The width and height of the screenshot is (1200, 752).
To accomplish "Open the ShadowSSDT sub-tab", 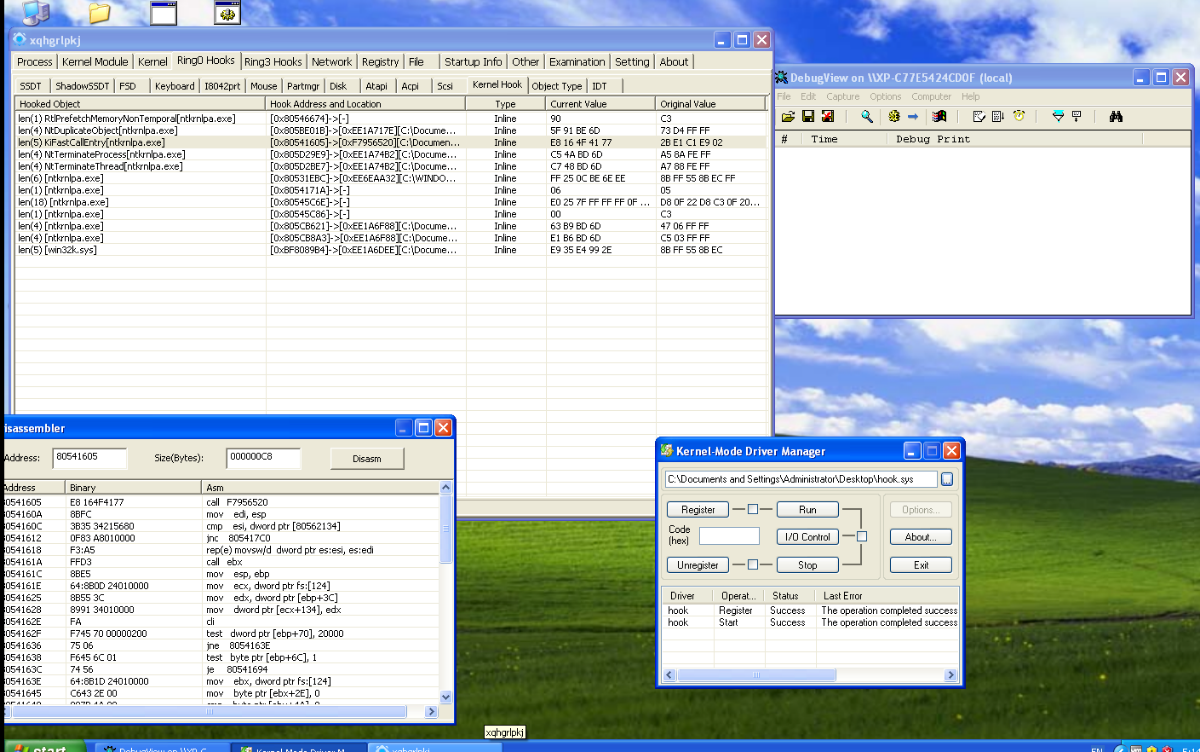I will [x=81, y=87].
